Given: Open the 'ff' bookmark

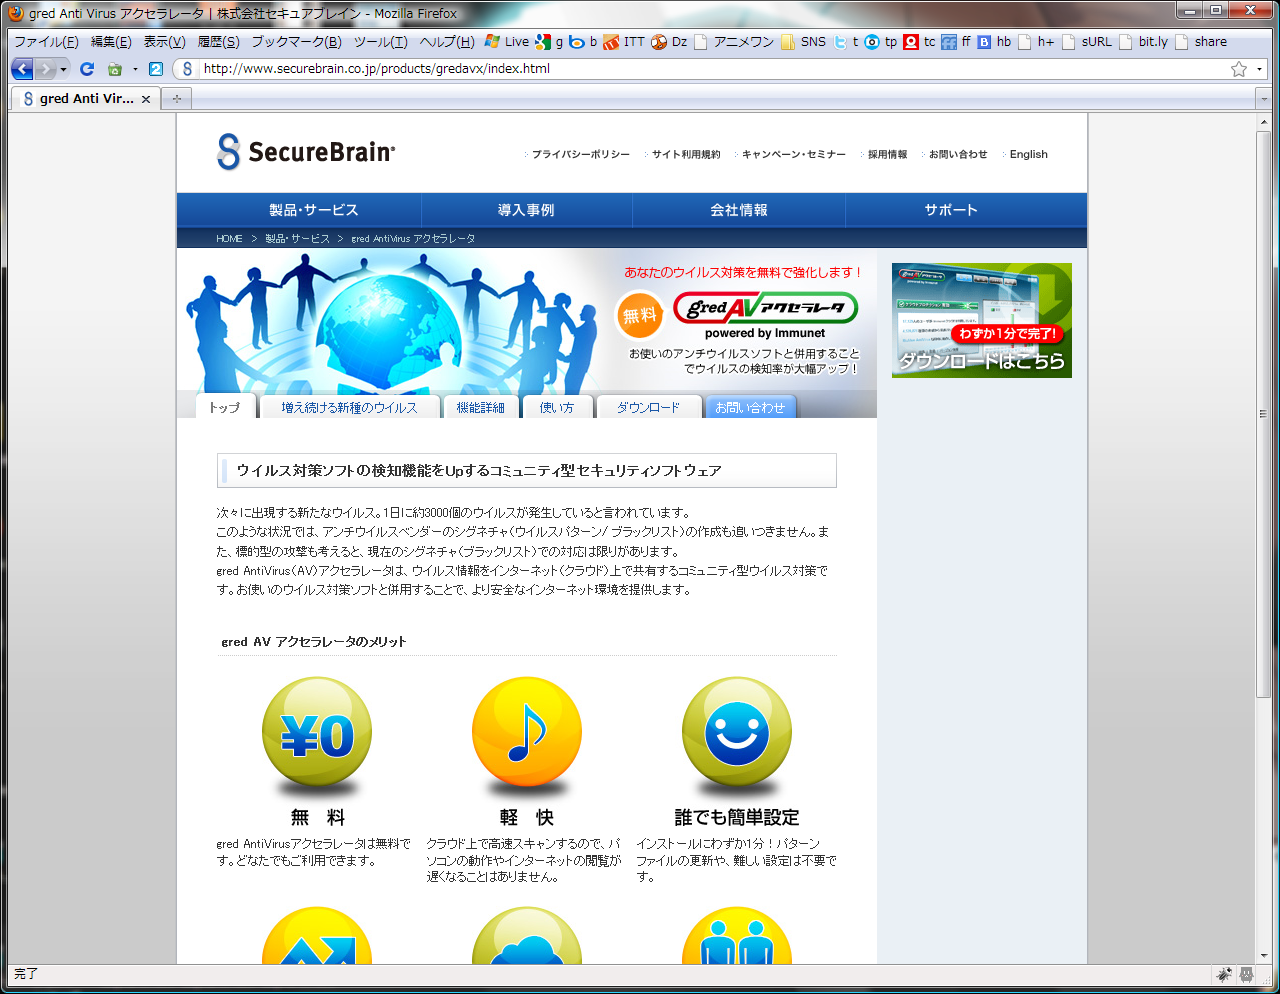Looking at the screenshot, I should pos(956,42).
